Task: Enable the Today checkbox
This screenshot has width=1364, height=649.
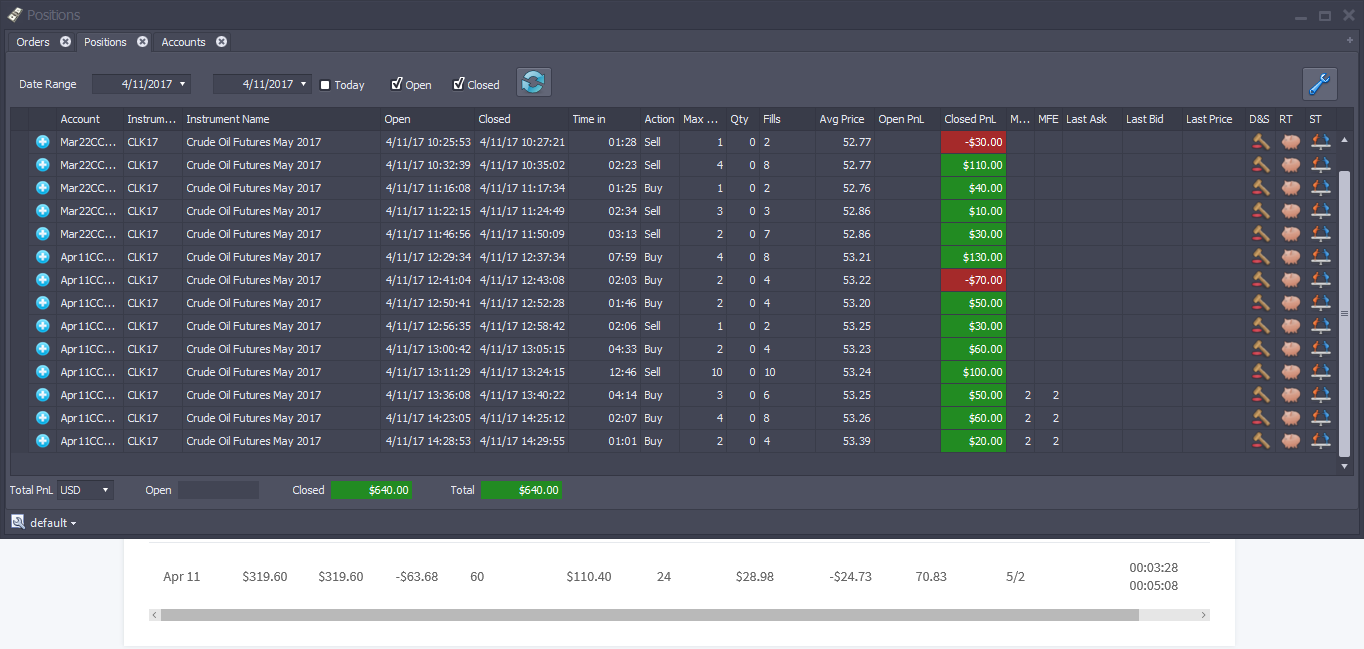Action: [325, 85]
